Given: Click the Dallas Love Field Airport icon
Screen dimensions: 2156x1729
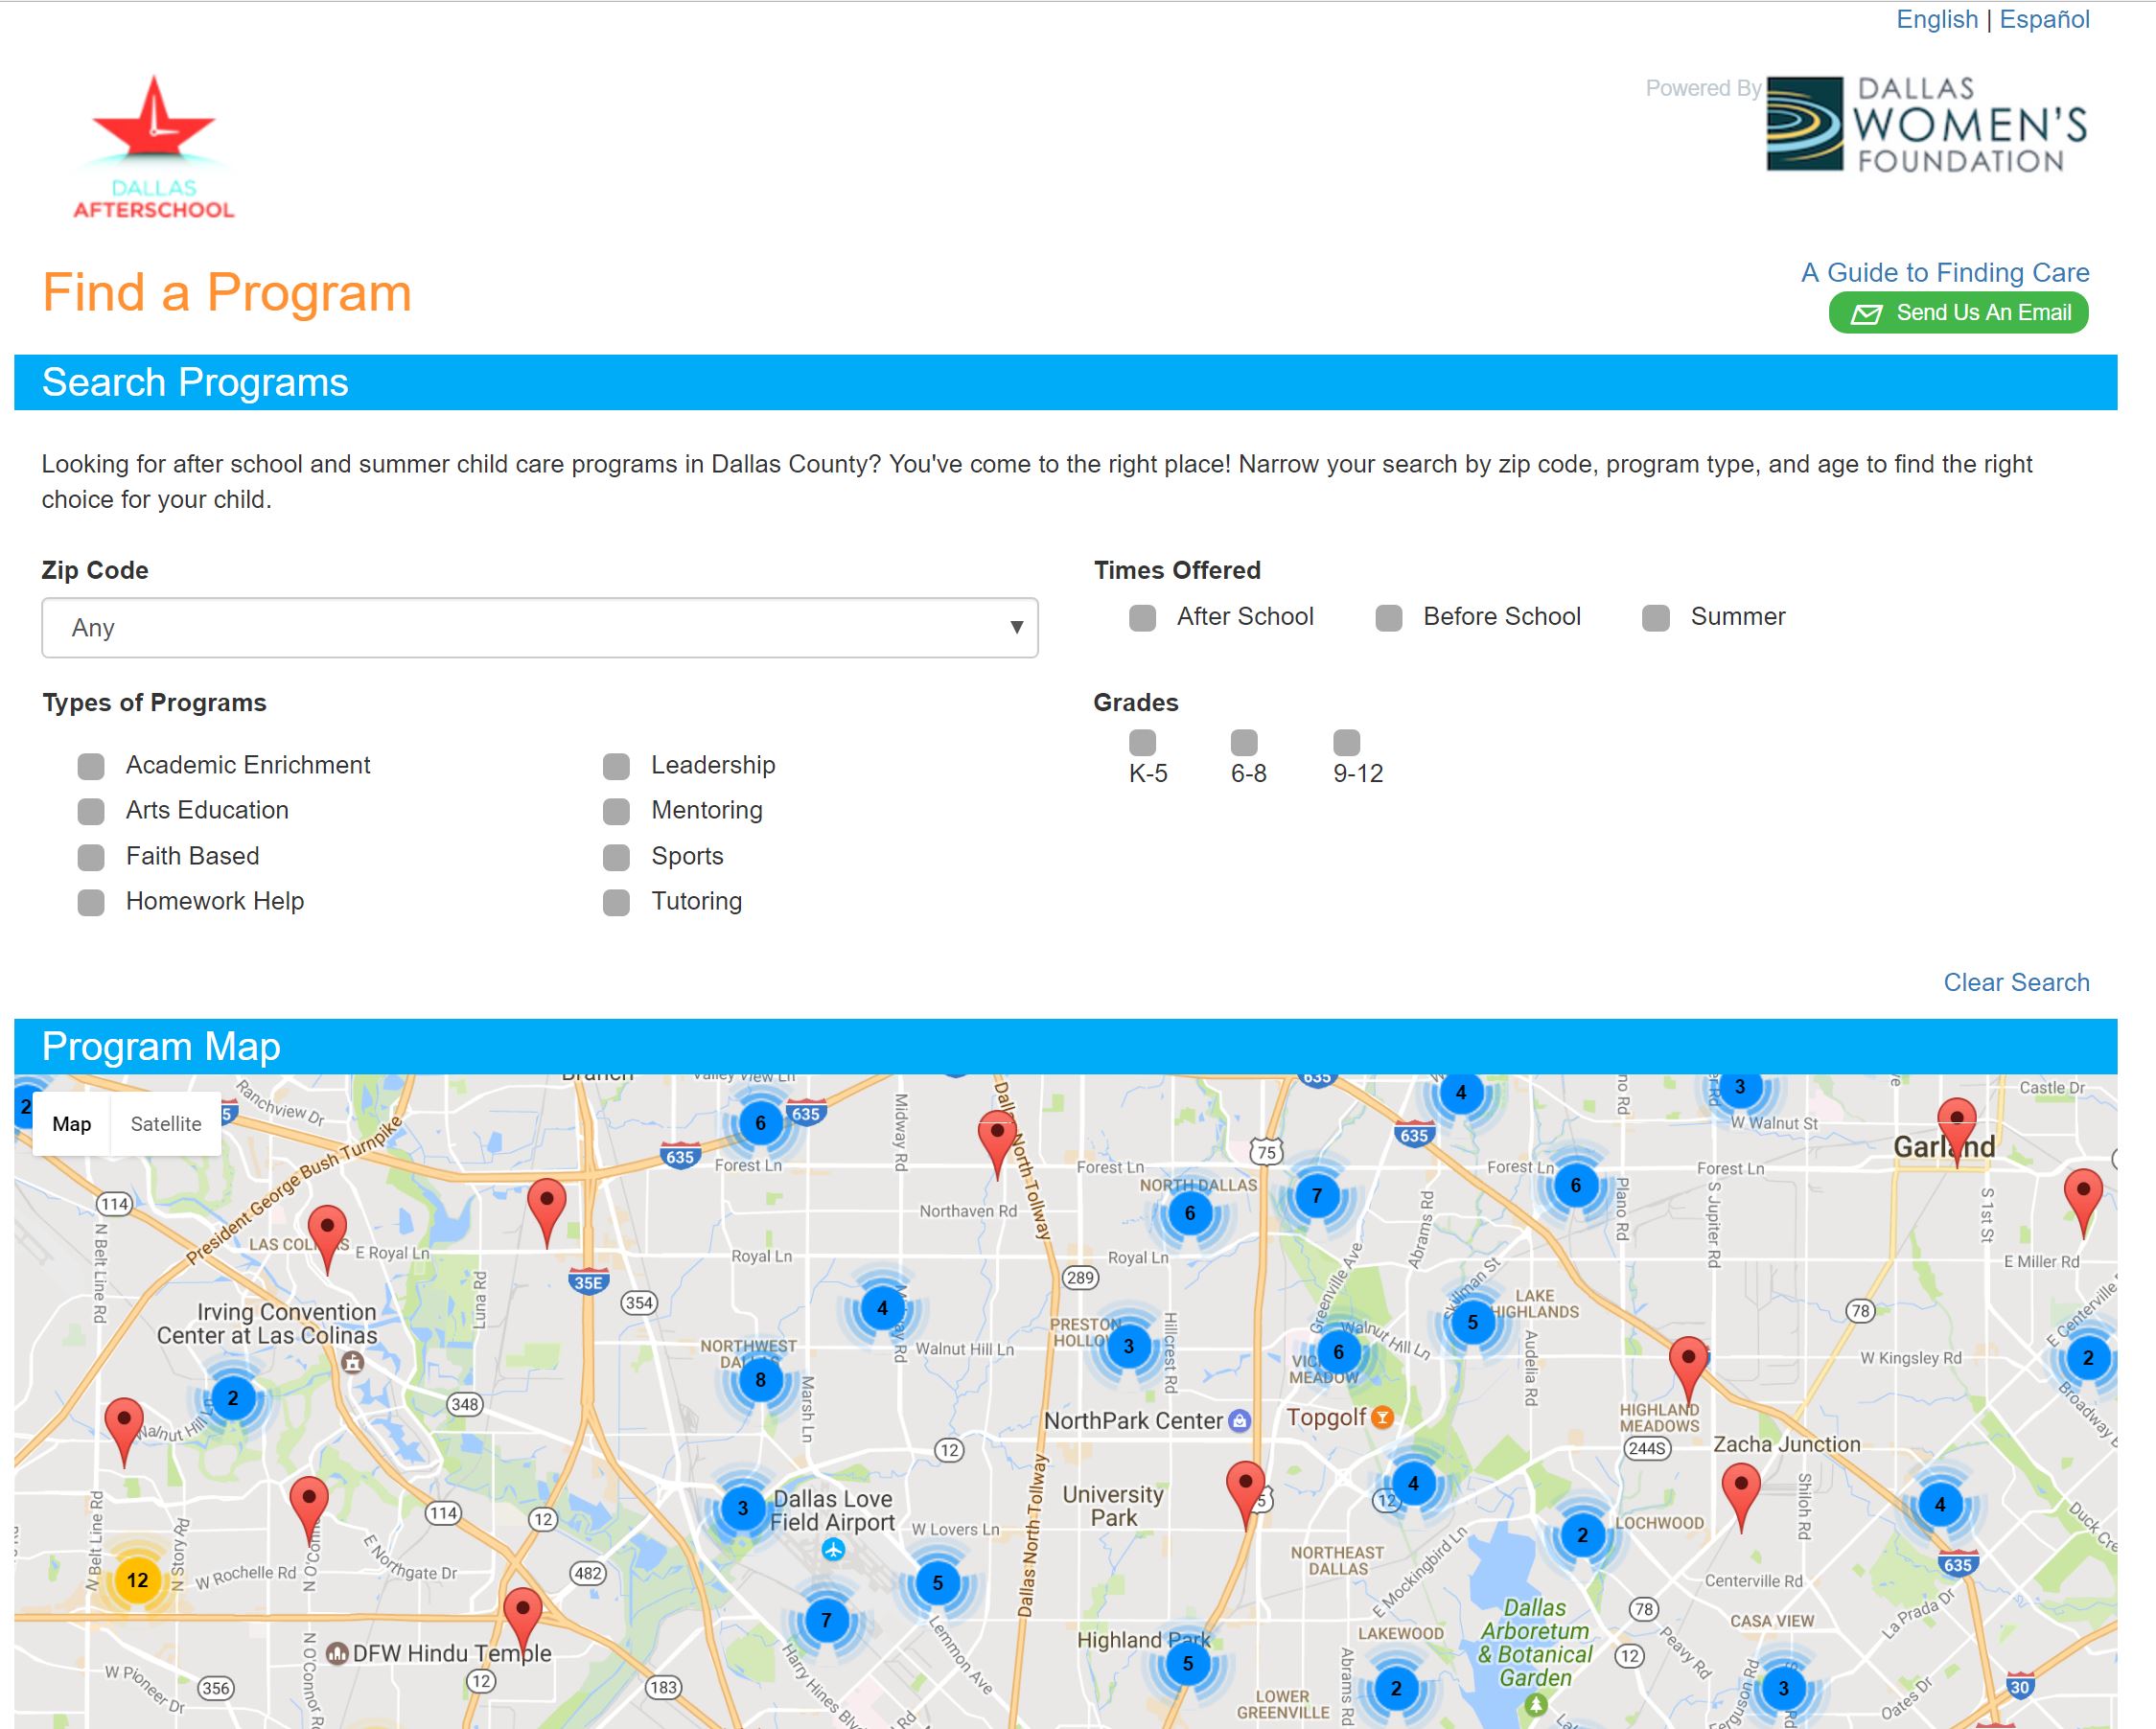Looking at the screenshot, I should 833,1550.
